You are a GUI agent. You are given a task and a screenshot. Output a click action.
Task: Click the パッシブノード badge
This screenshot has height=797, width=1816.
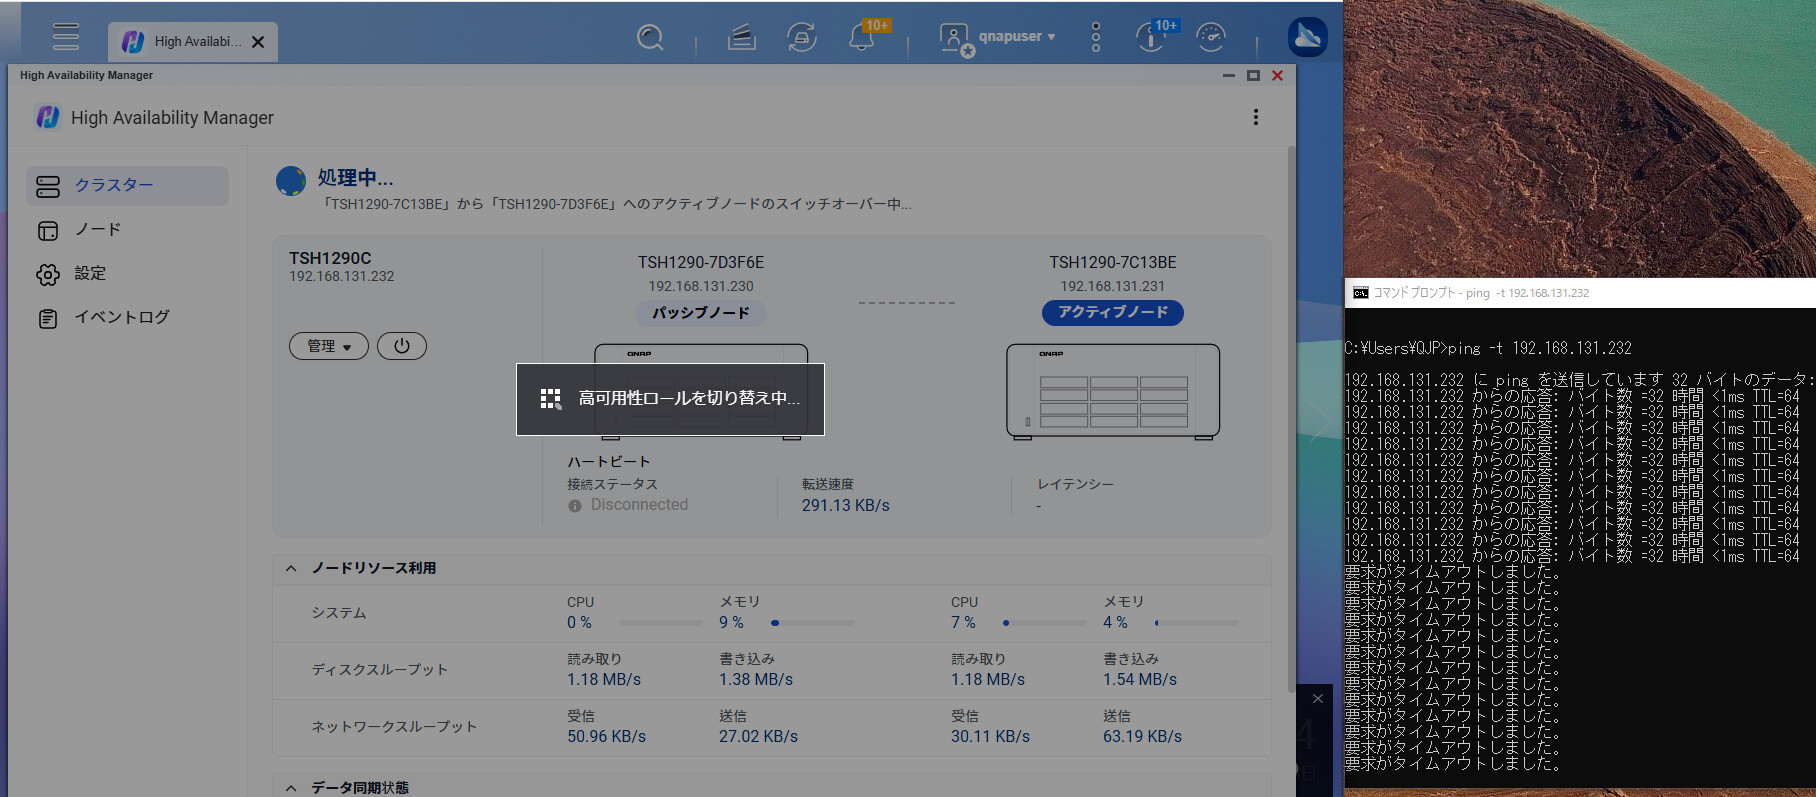coord(701,313)
